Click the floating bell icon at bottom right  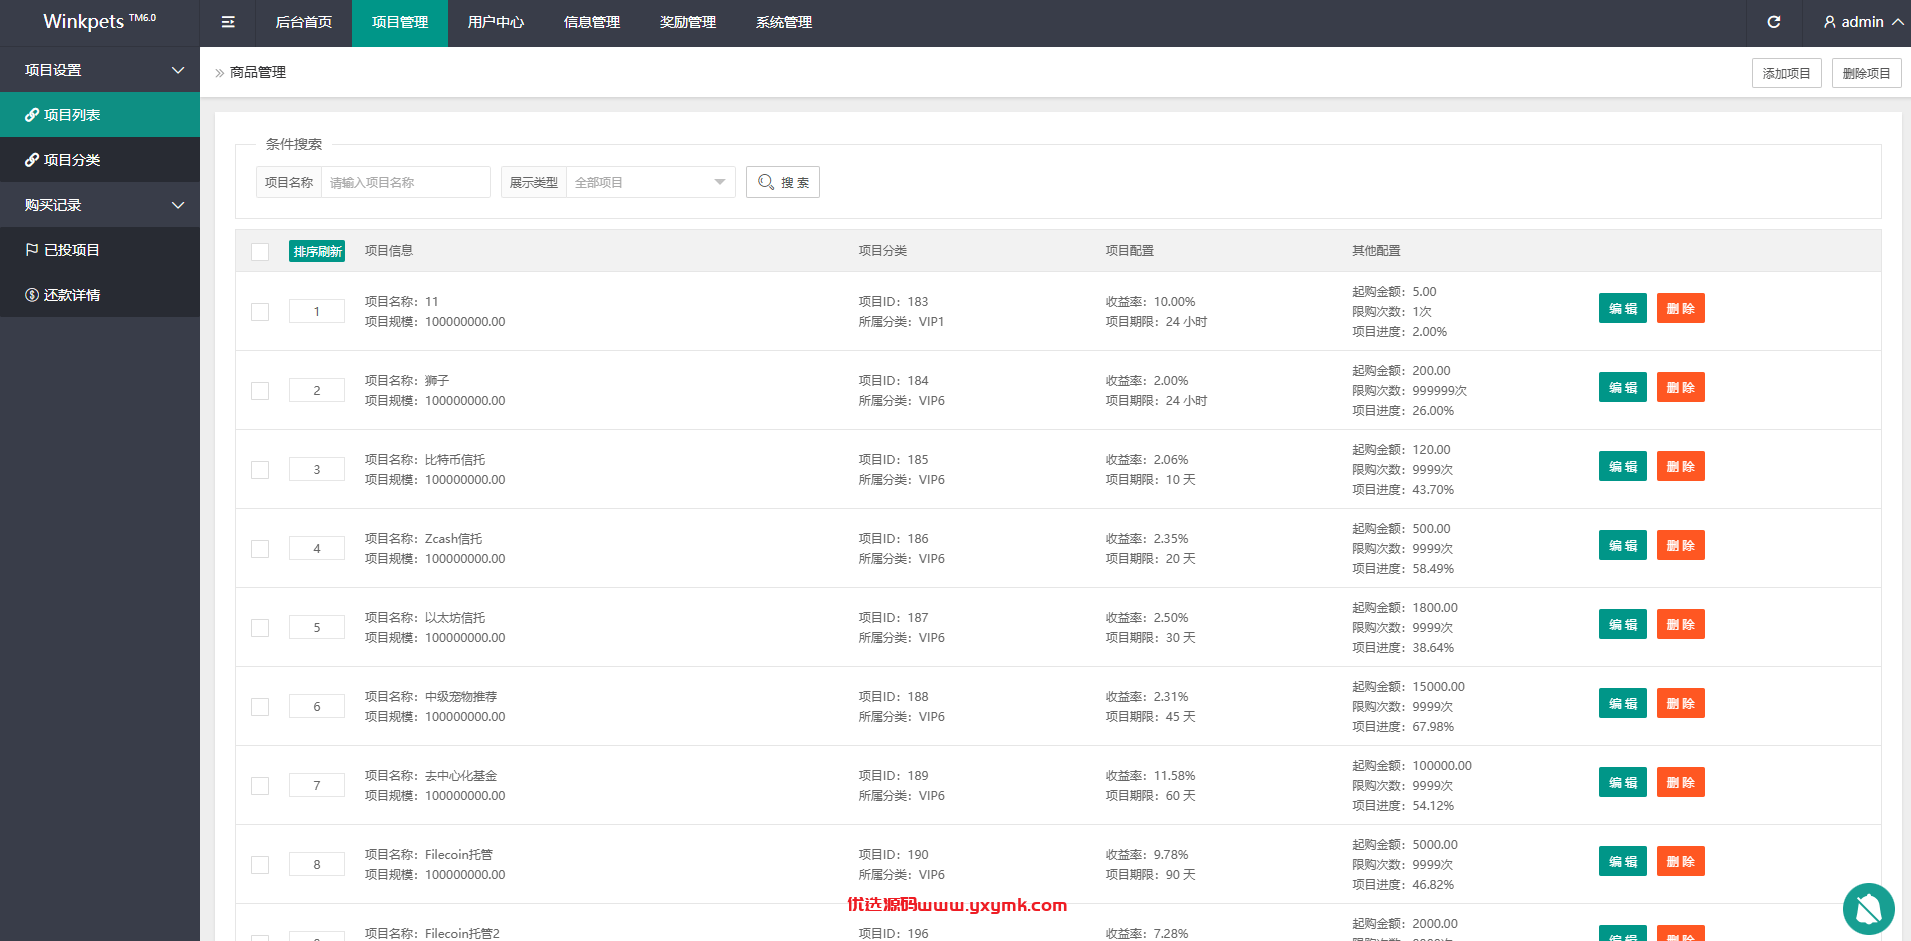click(1868, 909)
